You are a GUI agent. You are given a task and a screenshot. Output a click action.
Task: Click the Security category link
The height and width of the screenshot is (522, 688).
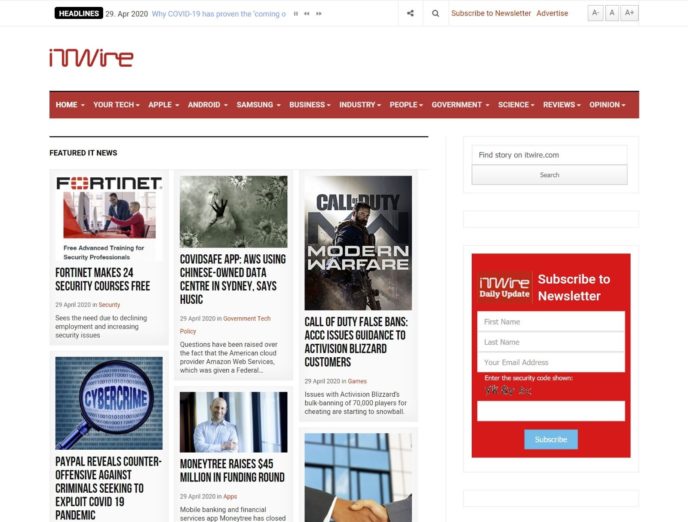(109, 304)
